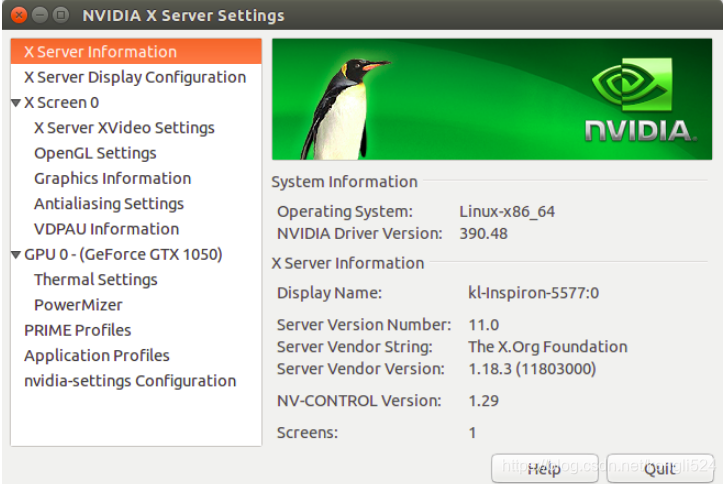The height and width of the screenshot is (484, 726).
Task: Open nvidia-settings Configuration page
Action: (130, 381)
